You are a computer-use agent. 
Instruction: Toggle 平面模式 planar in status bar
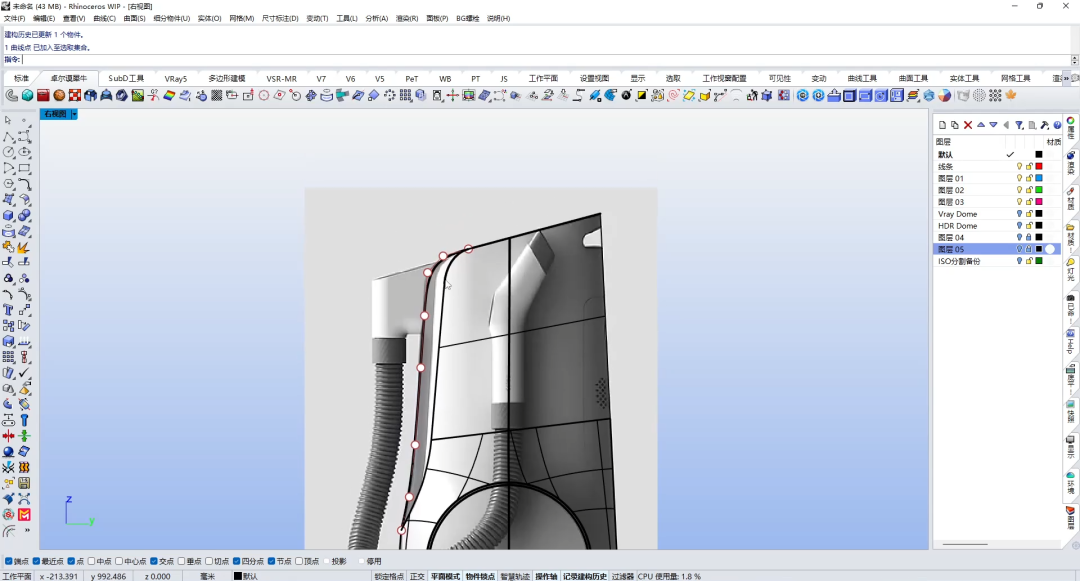pyautogui.click(x=446, y=576)
